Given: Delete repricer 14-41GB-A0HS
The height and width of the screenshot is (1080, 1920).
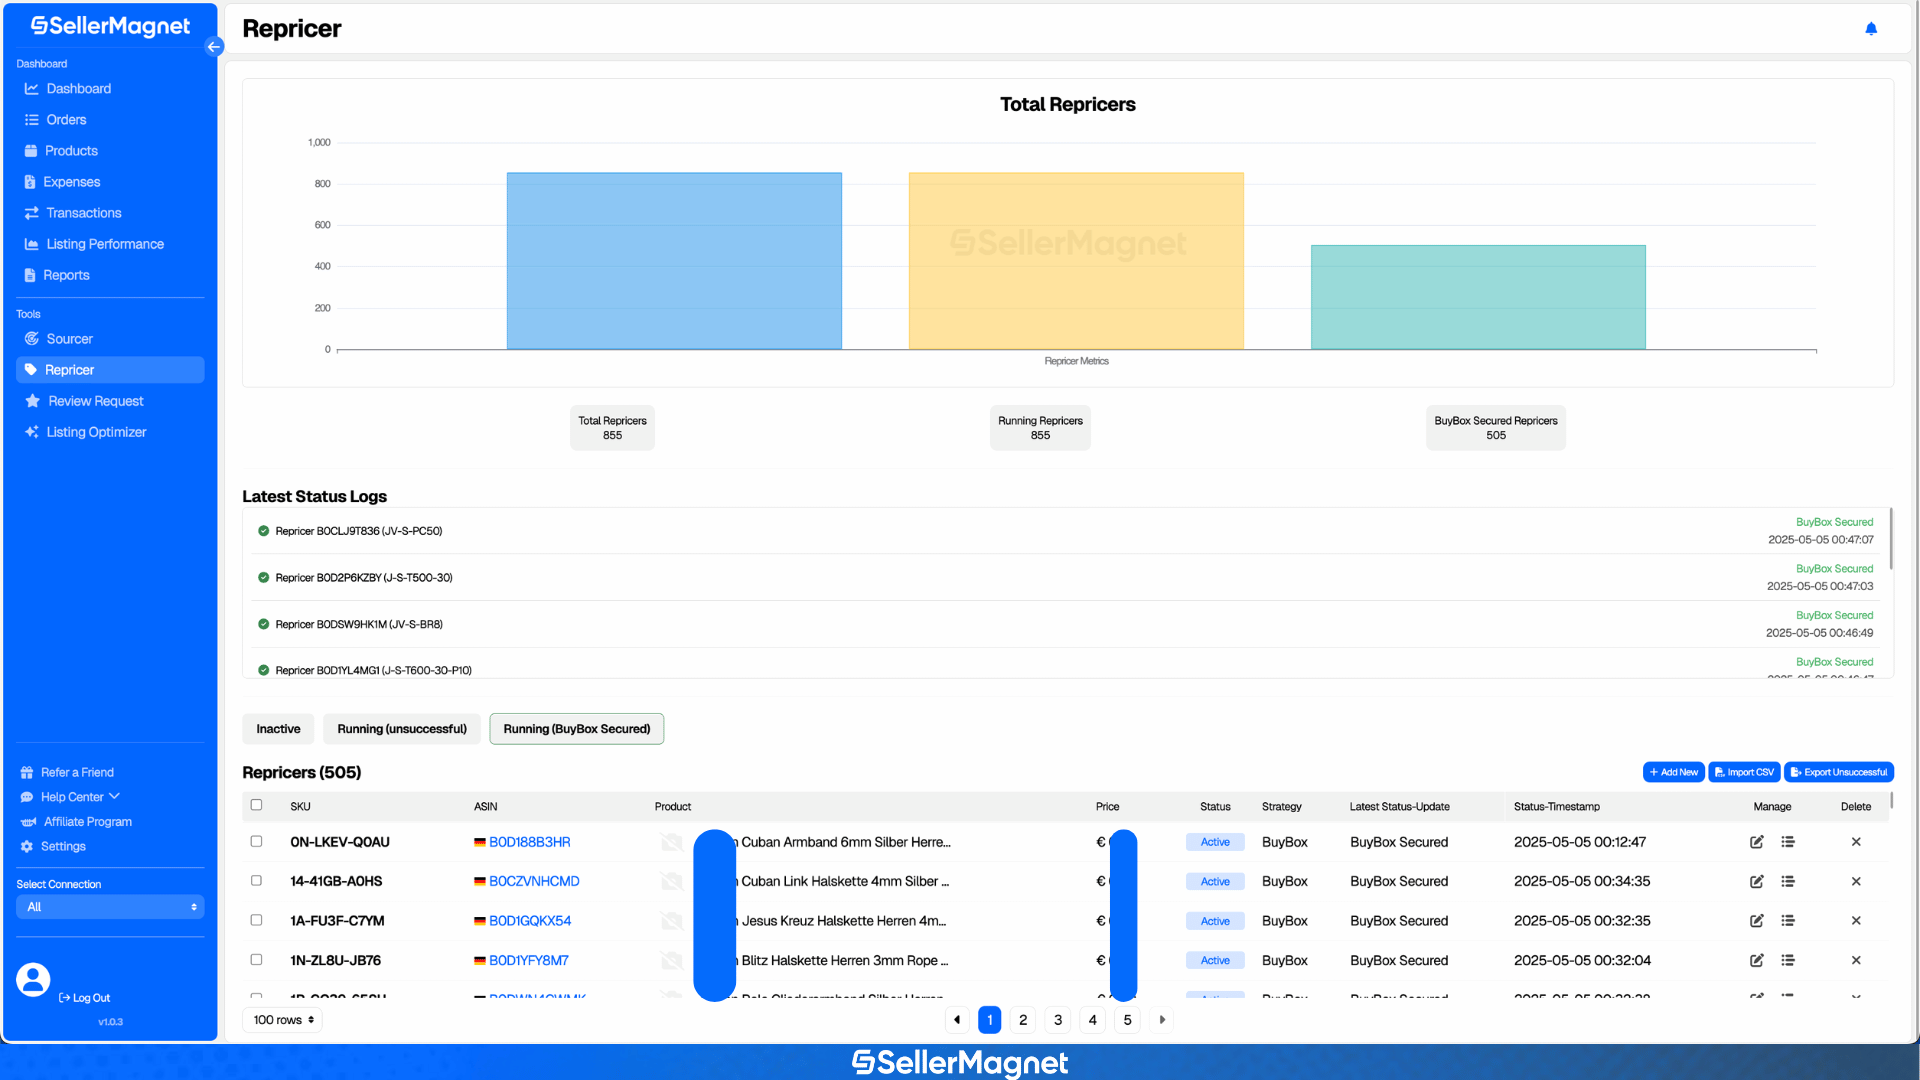Looking at the screenshot, I should (1856, 881).
